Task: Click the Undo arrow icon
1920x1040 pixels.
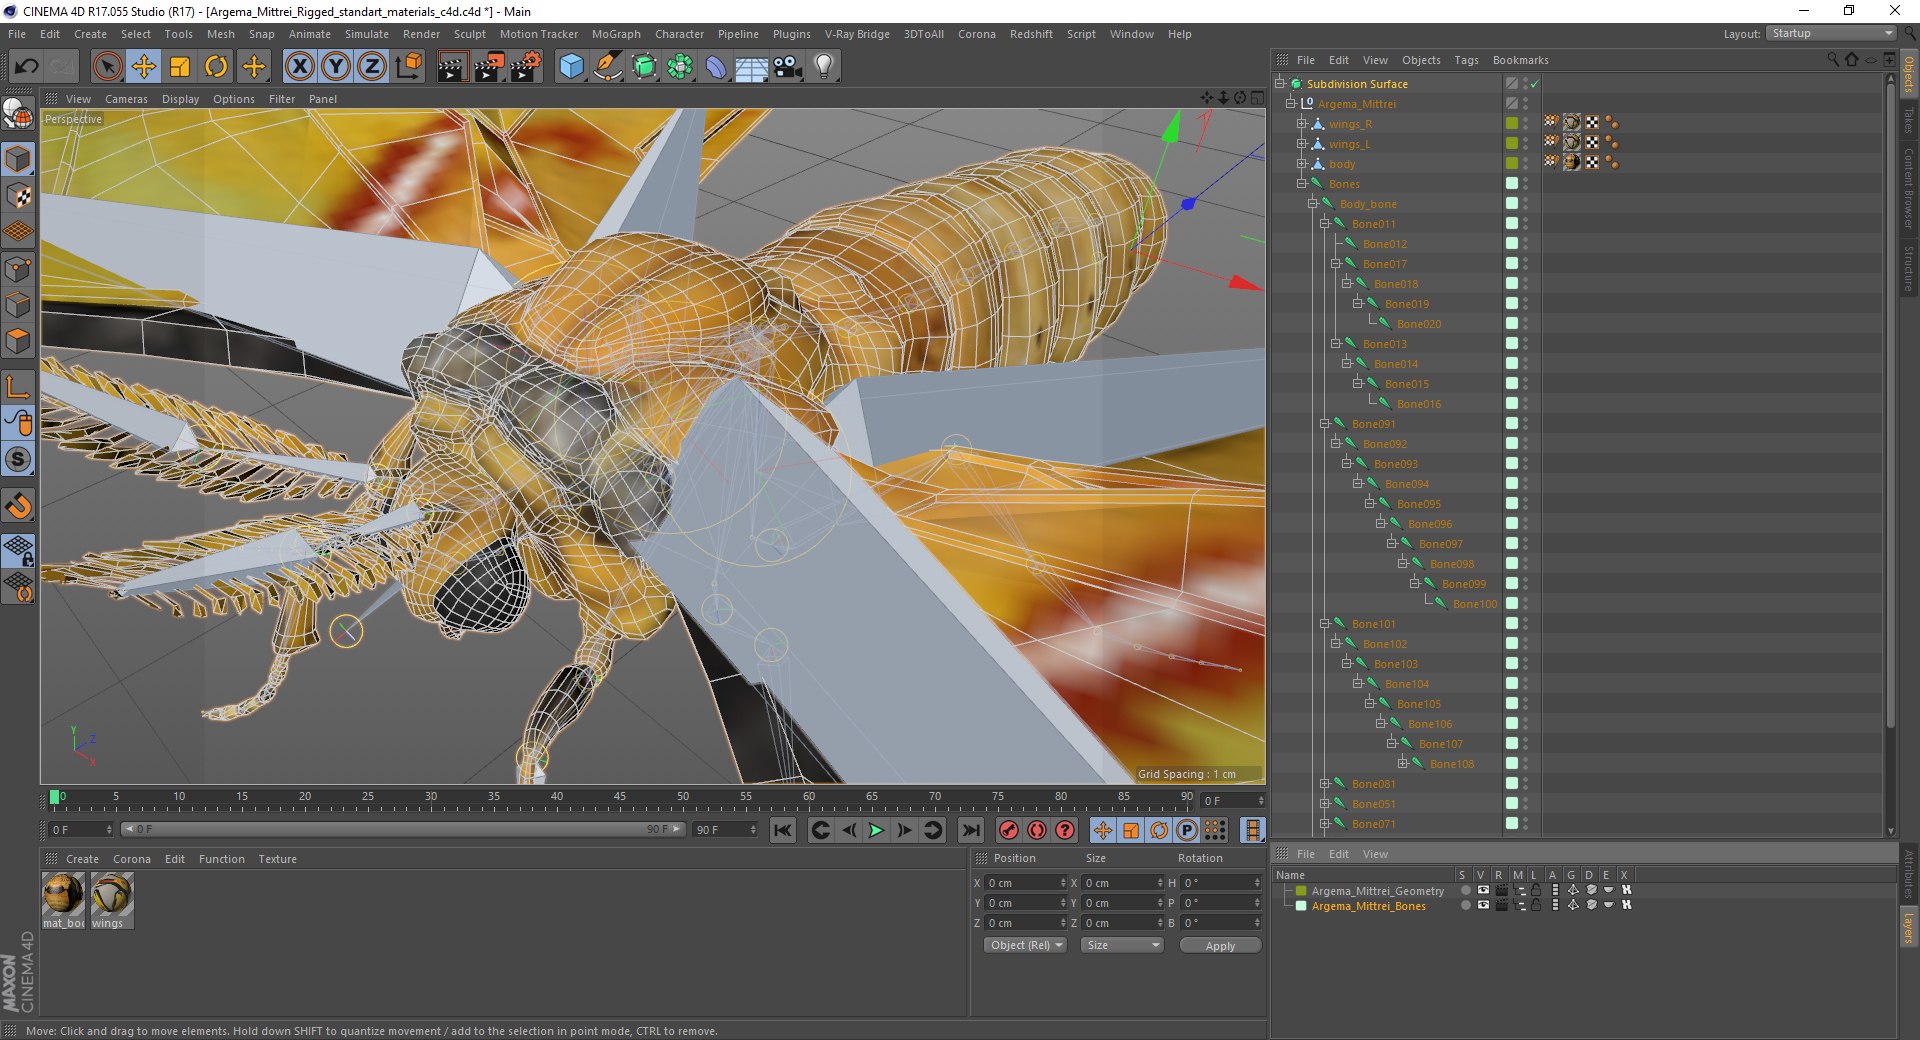Action: [26, 67]
